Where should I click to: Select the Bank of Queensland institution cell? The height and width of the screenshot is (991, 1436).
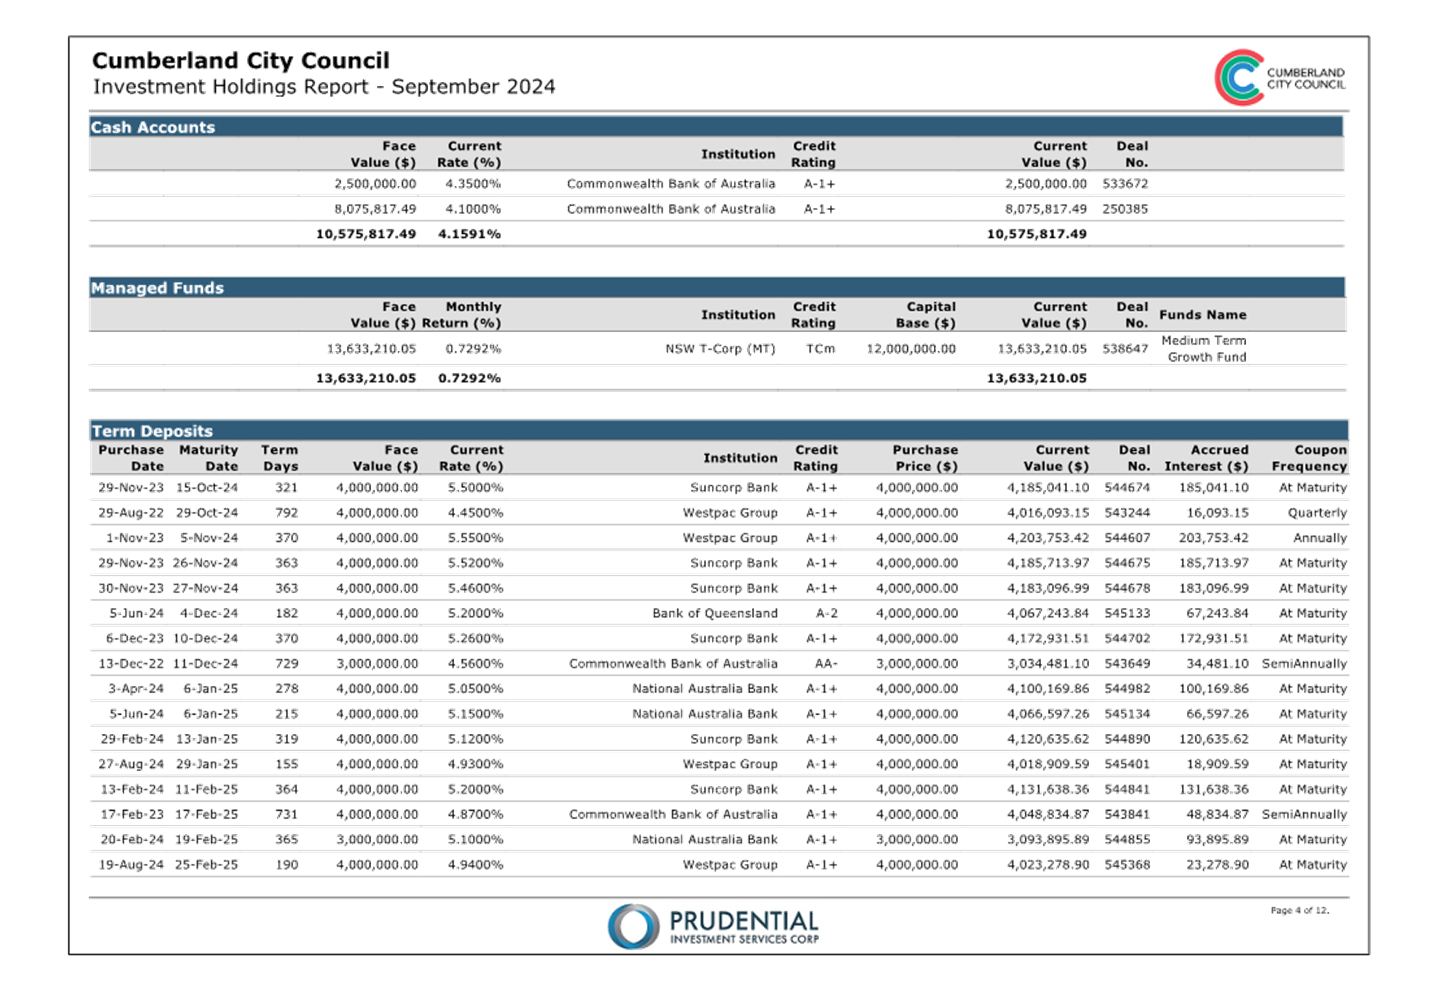click(x=714, y=613)
